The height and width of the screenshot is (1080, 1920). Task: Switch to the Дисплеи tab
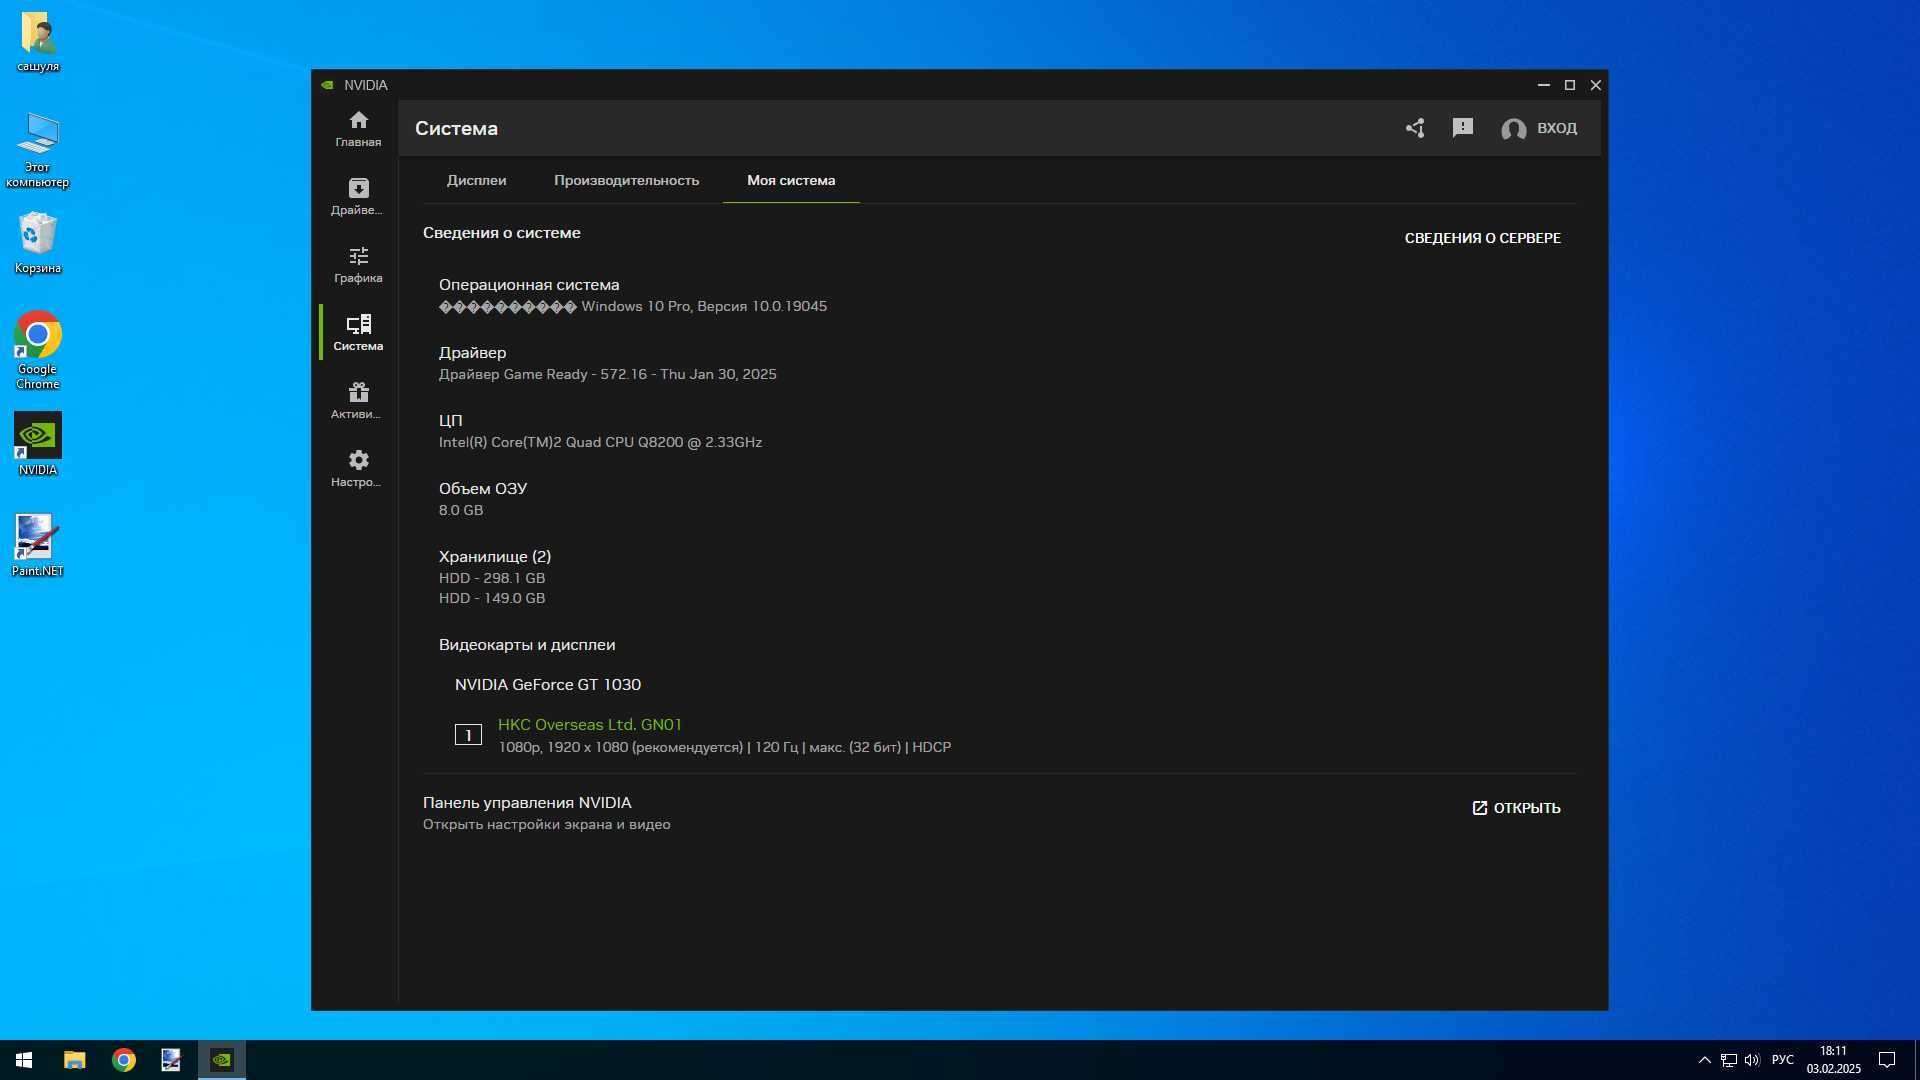pyautogui.click(x=476, y=180)
